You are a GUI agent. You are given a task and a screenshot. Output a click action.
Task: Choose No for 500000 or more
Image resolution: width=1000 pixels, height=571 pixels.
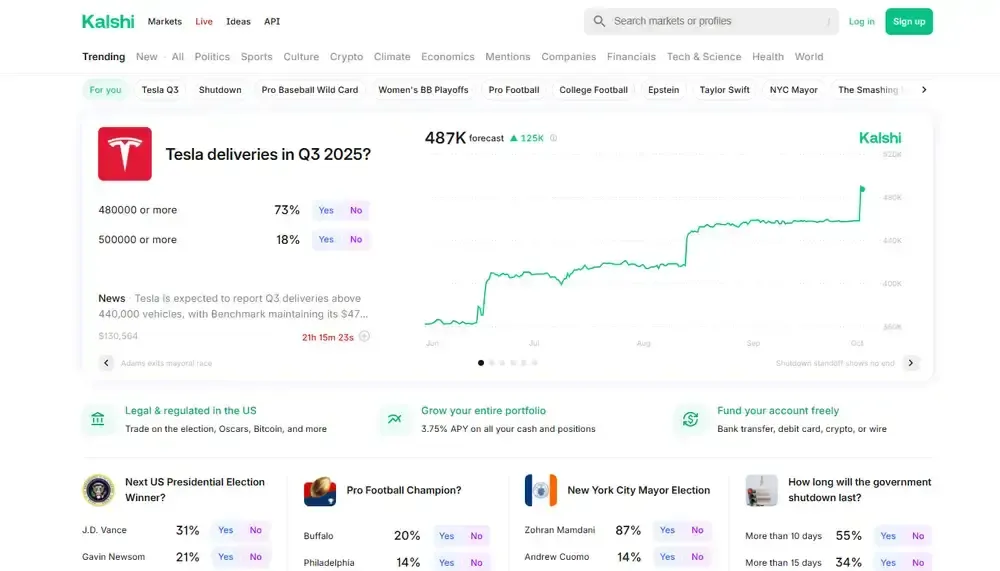coord(356,239)
